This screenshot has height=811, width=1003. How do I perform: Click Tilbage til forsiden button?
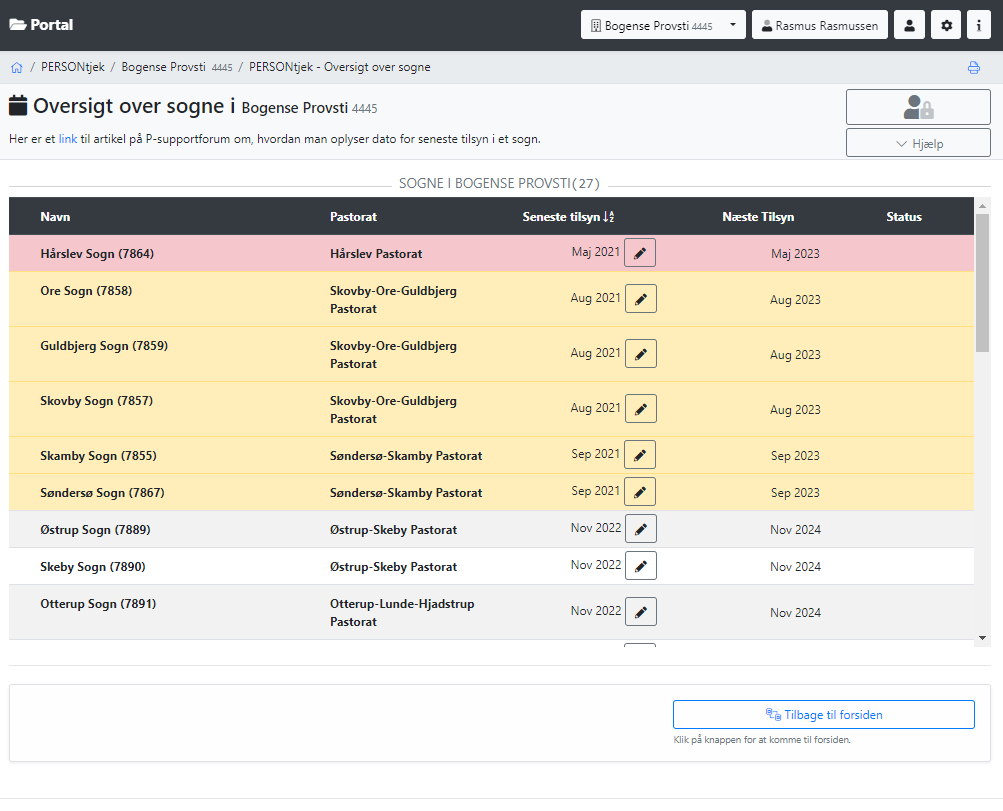click(823, 714)
